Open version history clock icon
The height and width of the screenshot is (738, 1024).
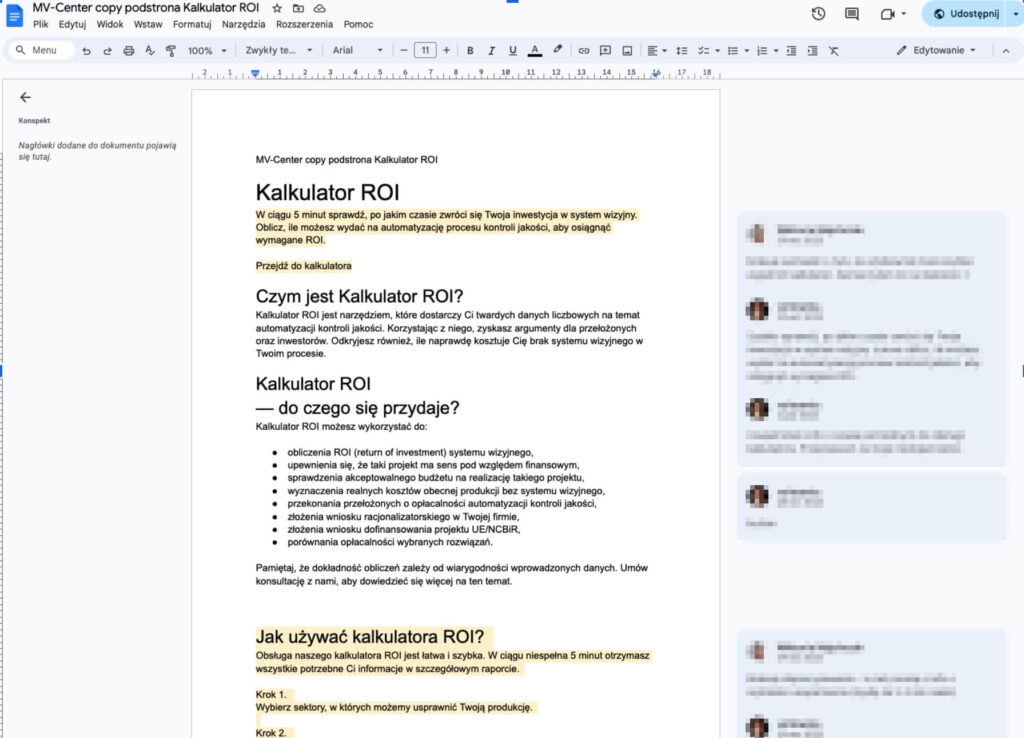click(x=818, y=14)
